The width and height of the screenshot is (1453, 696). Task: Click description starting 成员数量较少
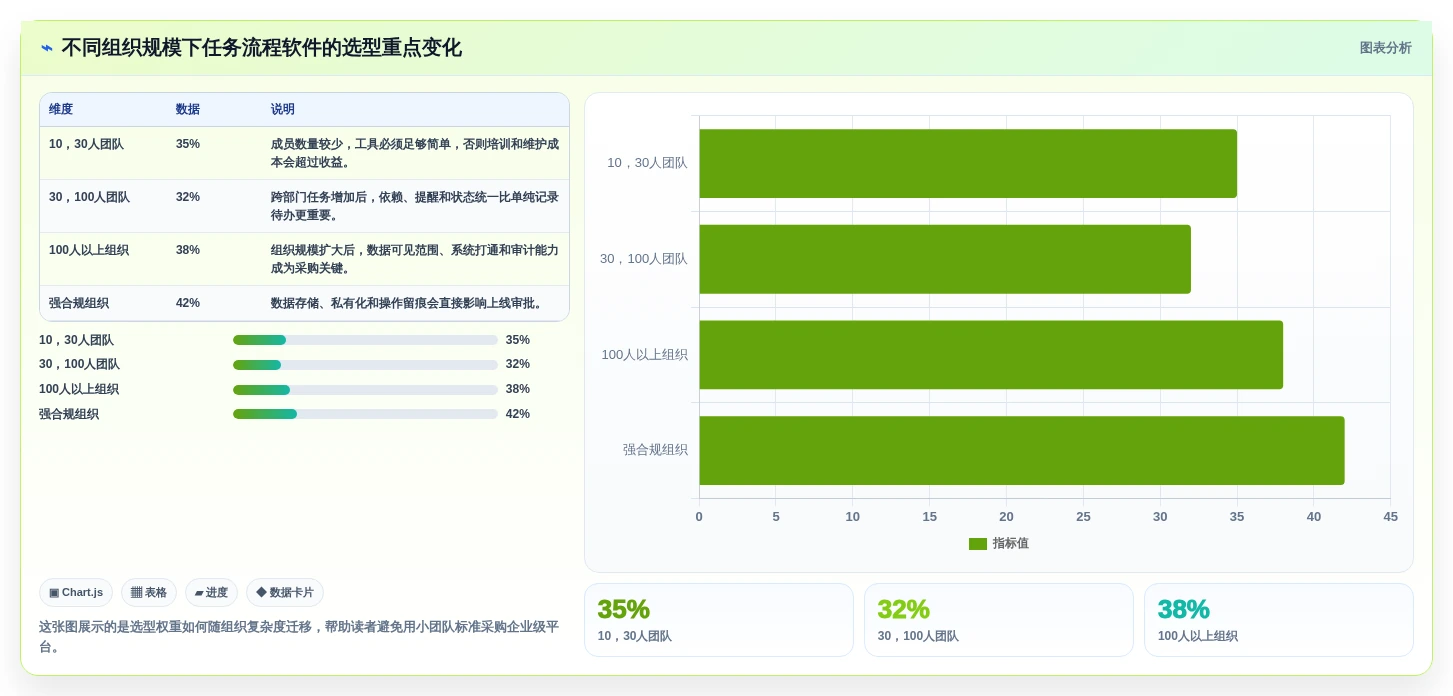(415, 153)
